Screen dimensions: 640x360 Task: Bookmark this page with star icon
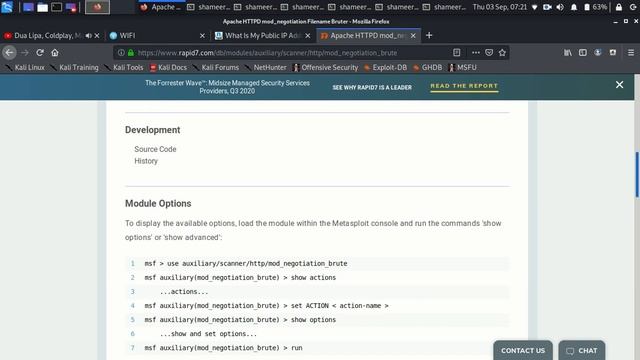(x=502, y=52)
